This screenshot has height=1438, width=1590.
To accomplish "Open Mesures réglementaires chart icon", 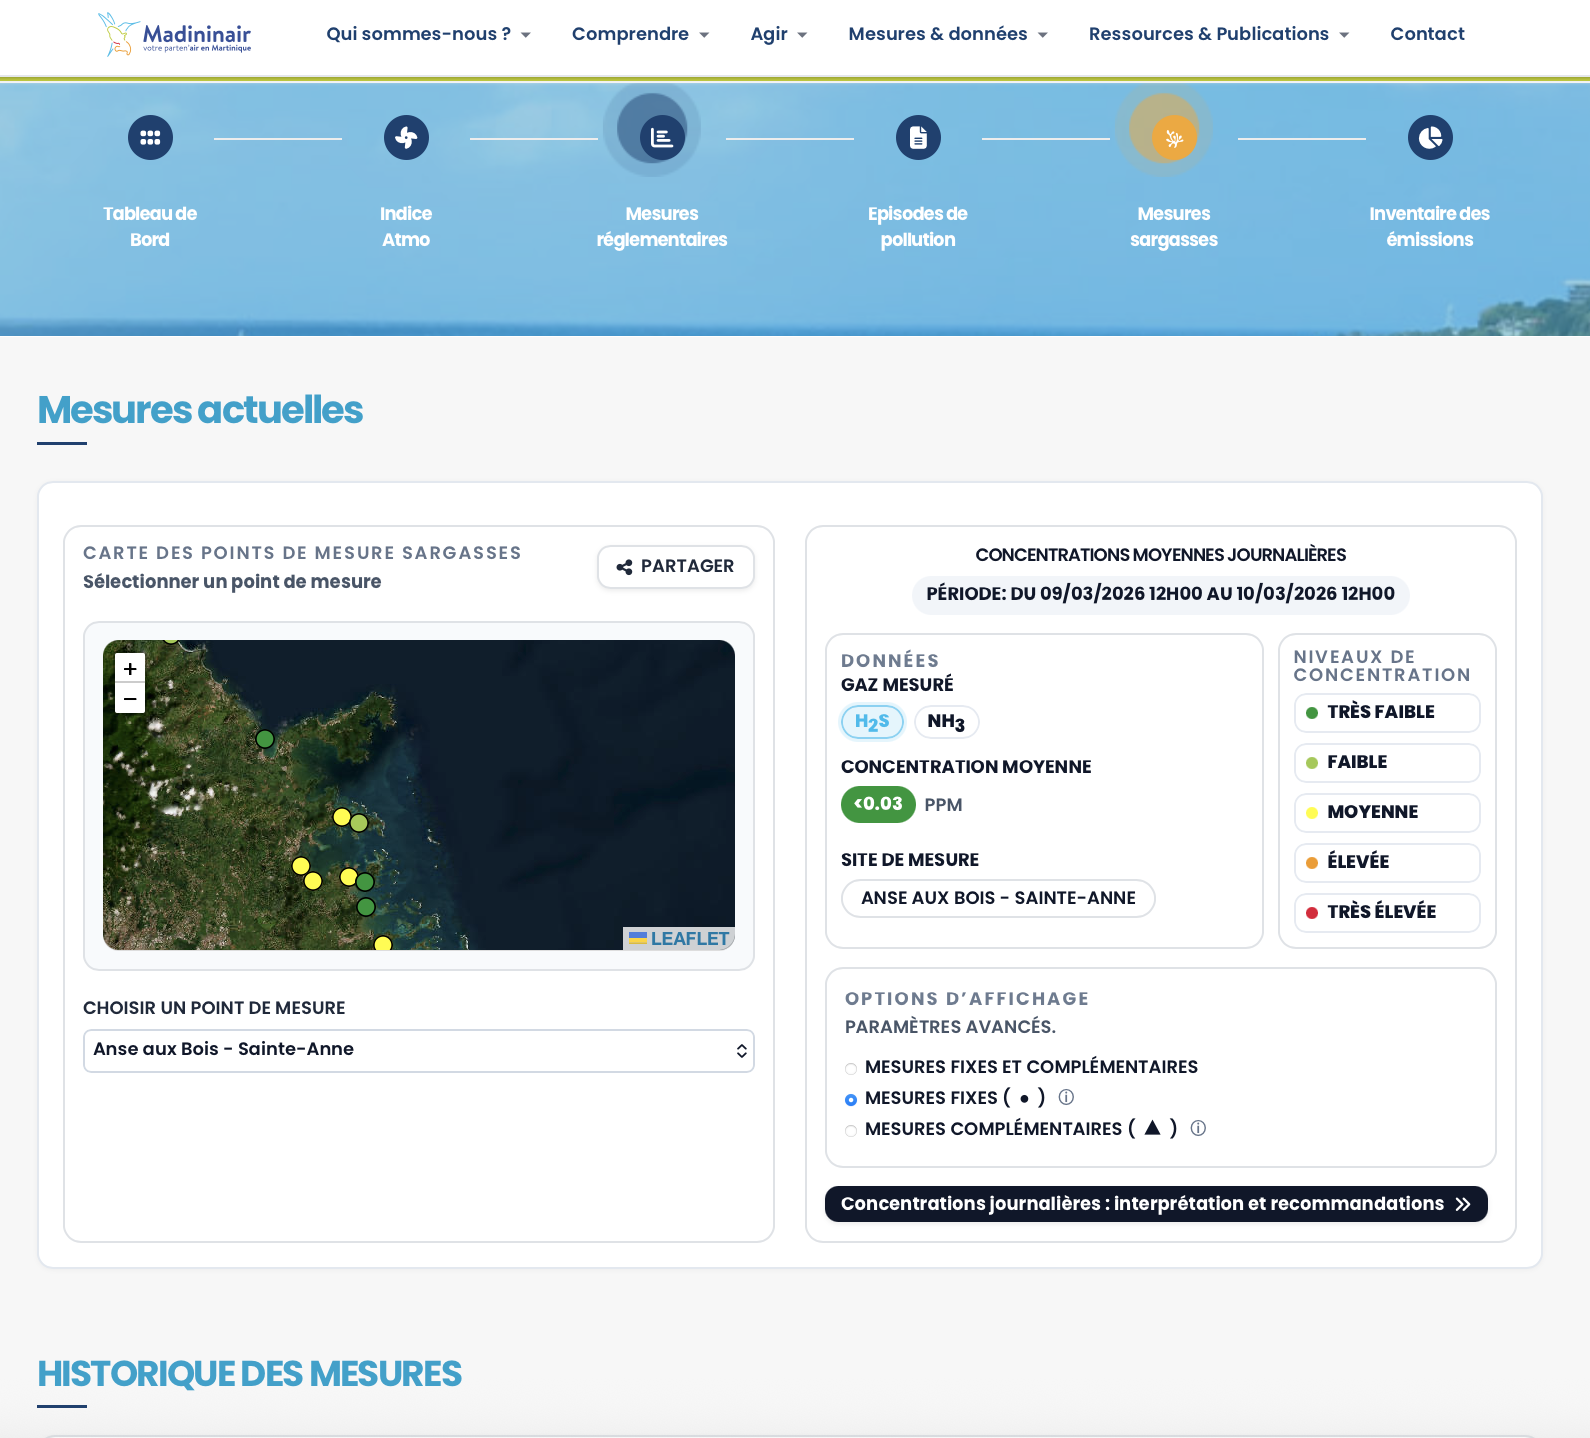I will [662, 138].
